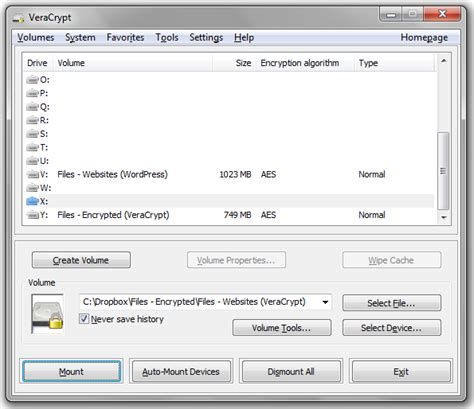Click the drive list scroll down arrow
The width and height of the screenshot is (474, 409).
(x=443, y=217)
